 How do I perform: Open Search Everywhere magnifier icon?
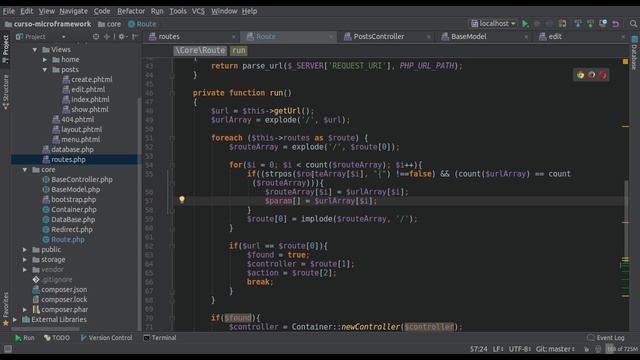click(x=633, y=24)
